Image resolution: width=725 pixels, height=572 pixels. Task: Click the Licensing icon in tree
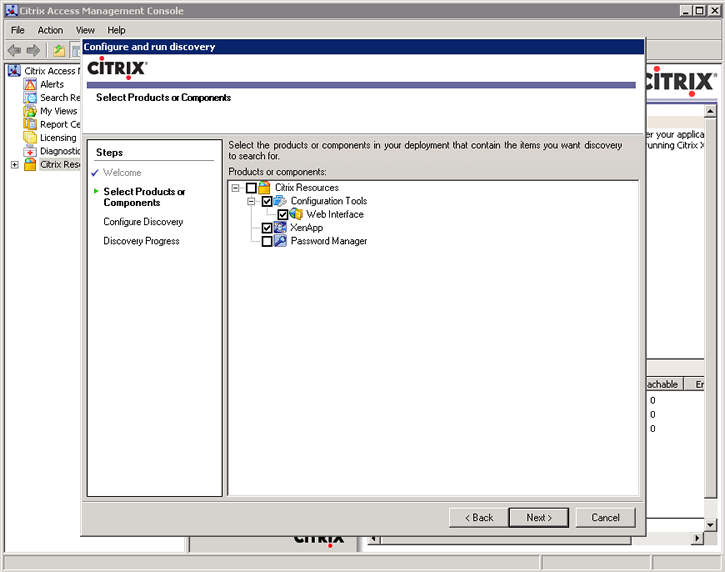[x=30, y=138]
